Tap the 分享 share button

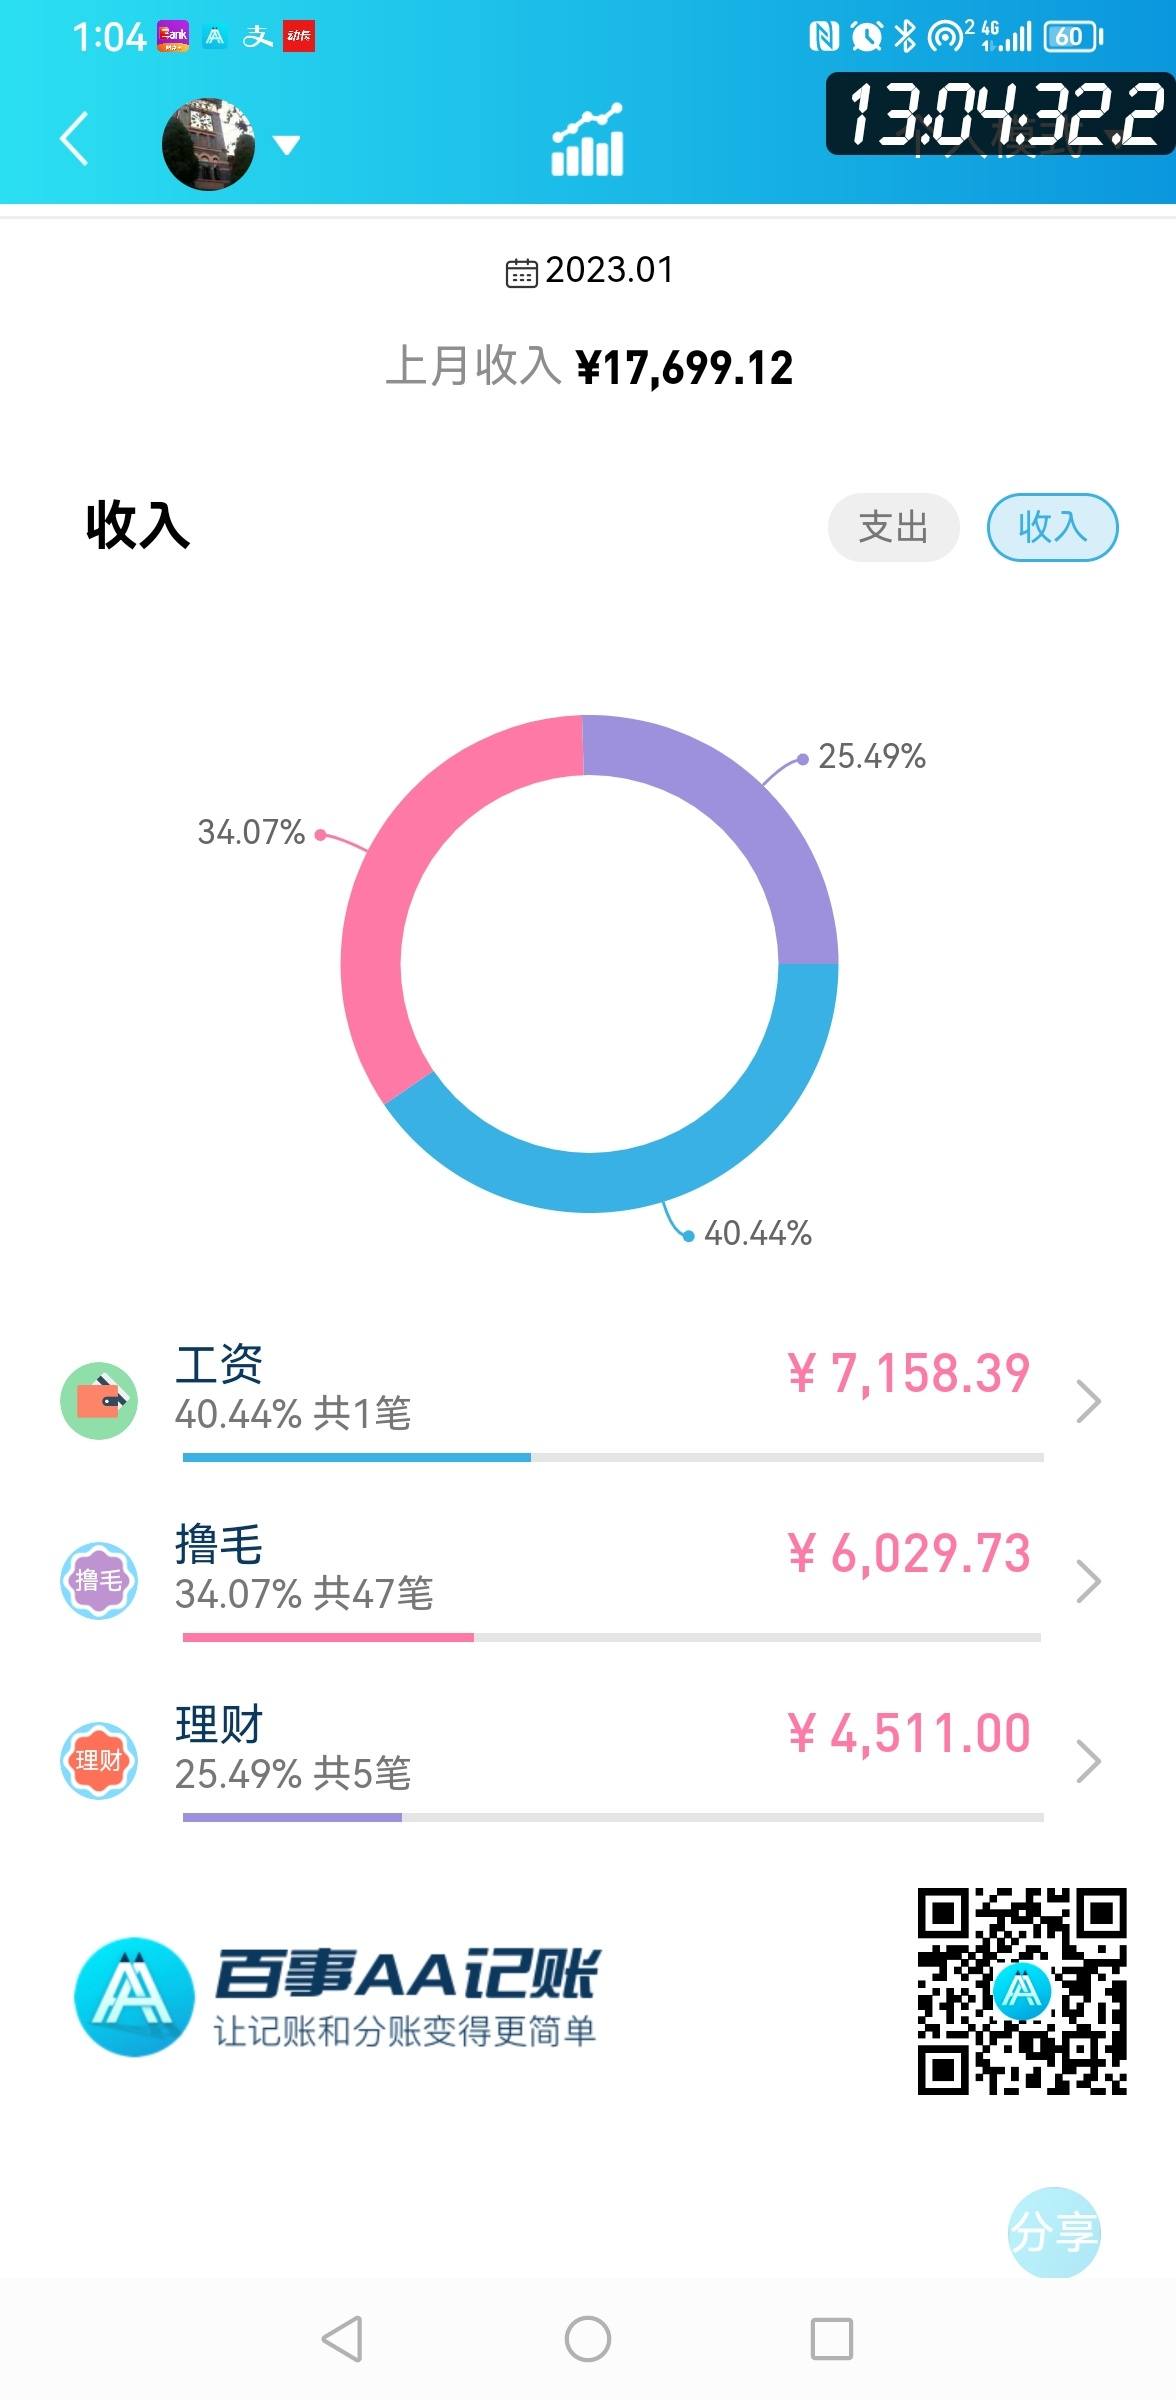point(1053,2232)
